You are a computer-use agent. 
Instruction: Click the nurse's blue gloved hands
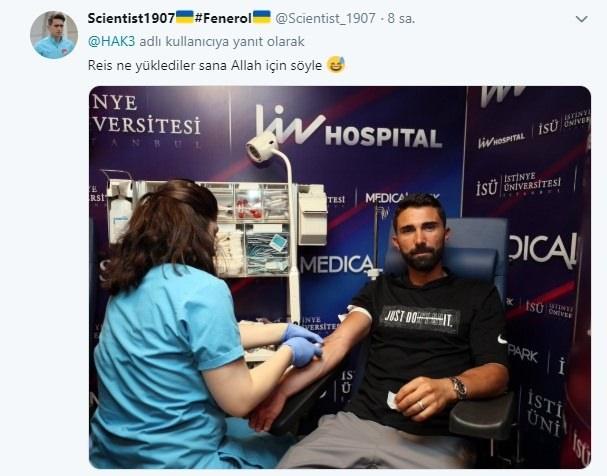click(x=302, y=344)
